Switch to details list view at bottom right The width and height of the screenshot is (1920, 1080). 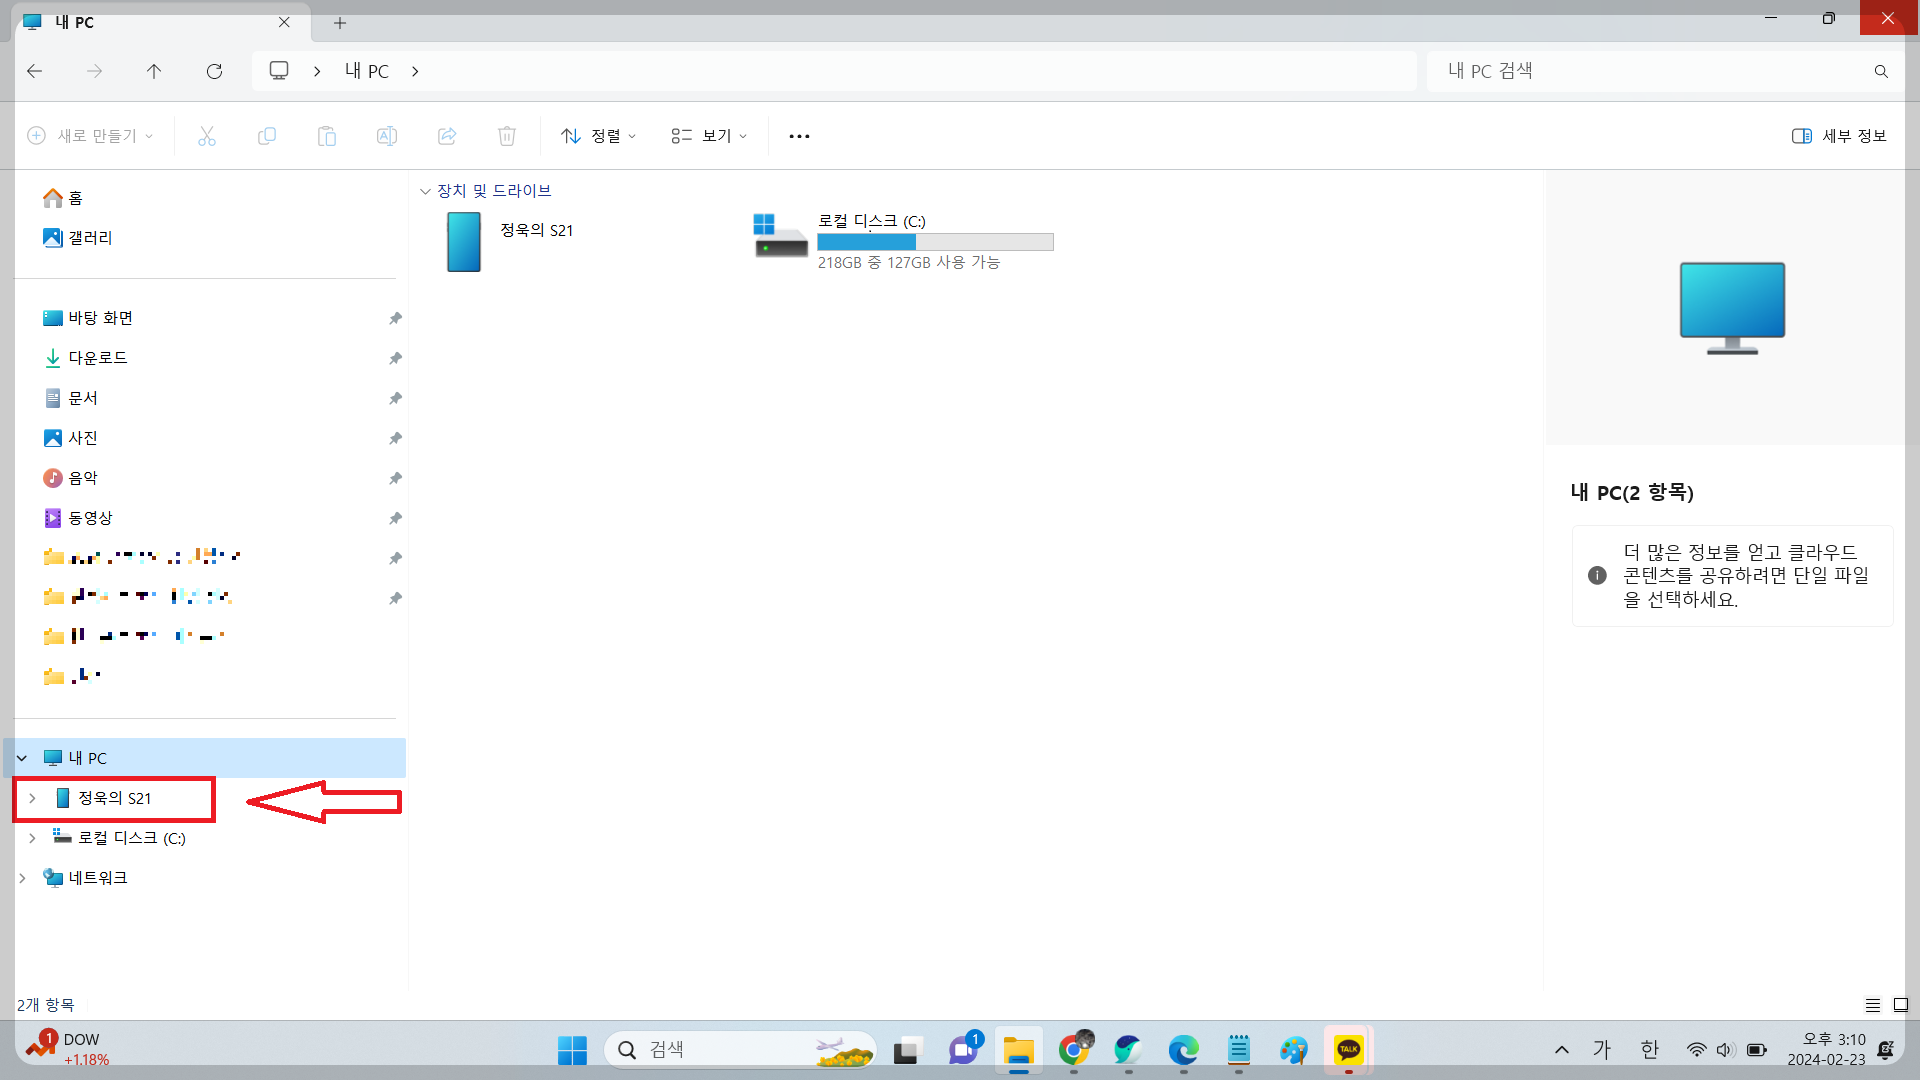coord(1873,1005)
